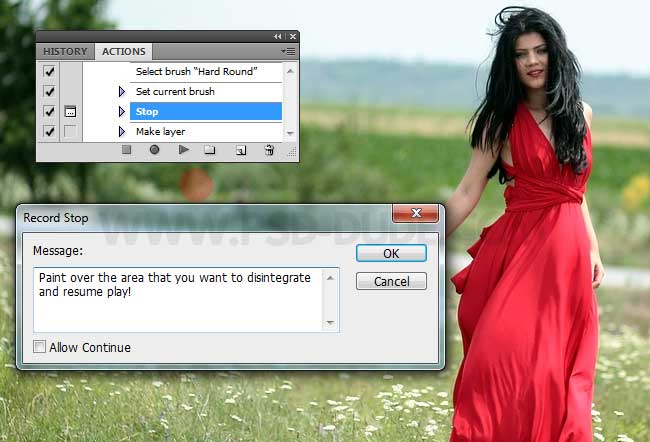Expand the Make layer step
Viewport: 650px width, 442px height.
tap(121, 131)
